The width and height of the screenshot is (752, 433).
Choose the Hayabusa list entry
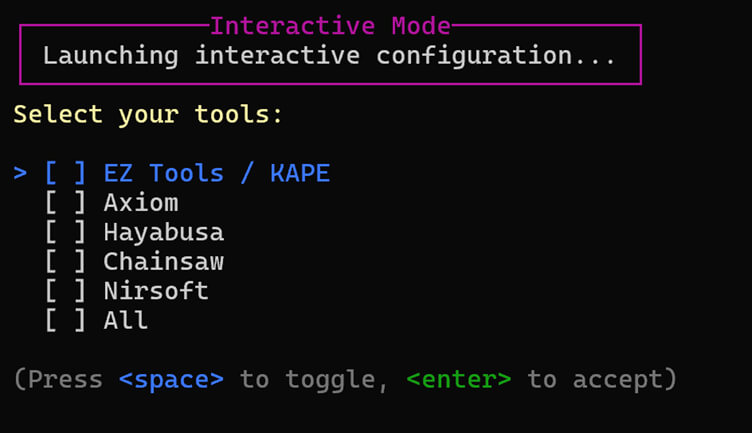tap(163, 233)
